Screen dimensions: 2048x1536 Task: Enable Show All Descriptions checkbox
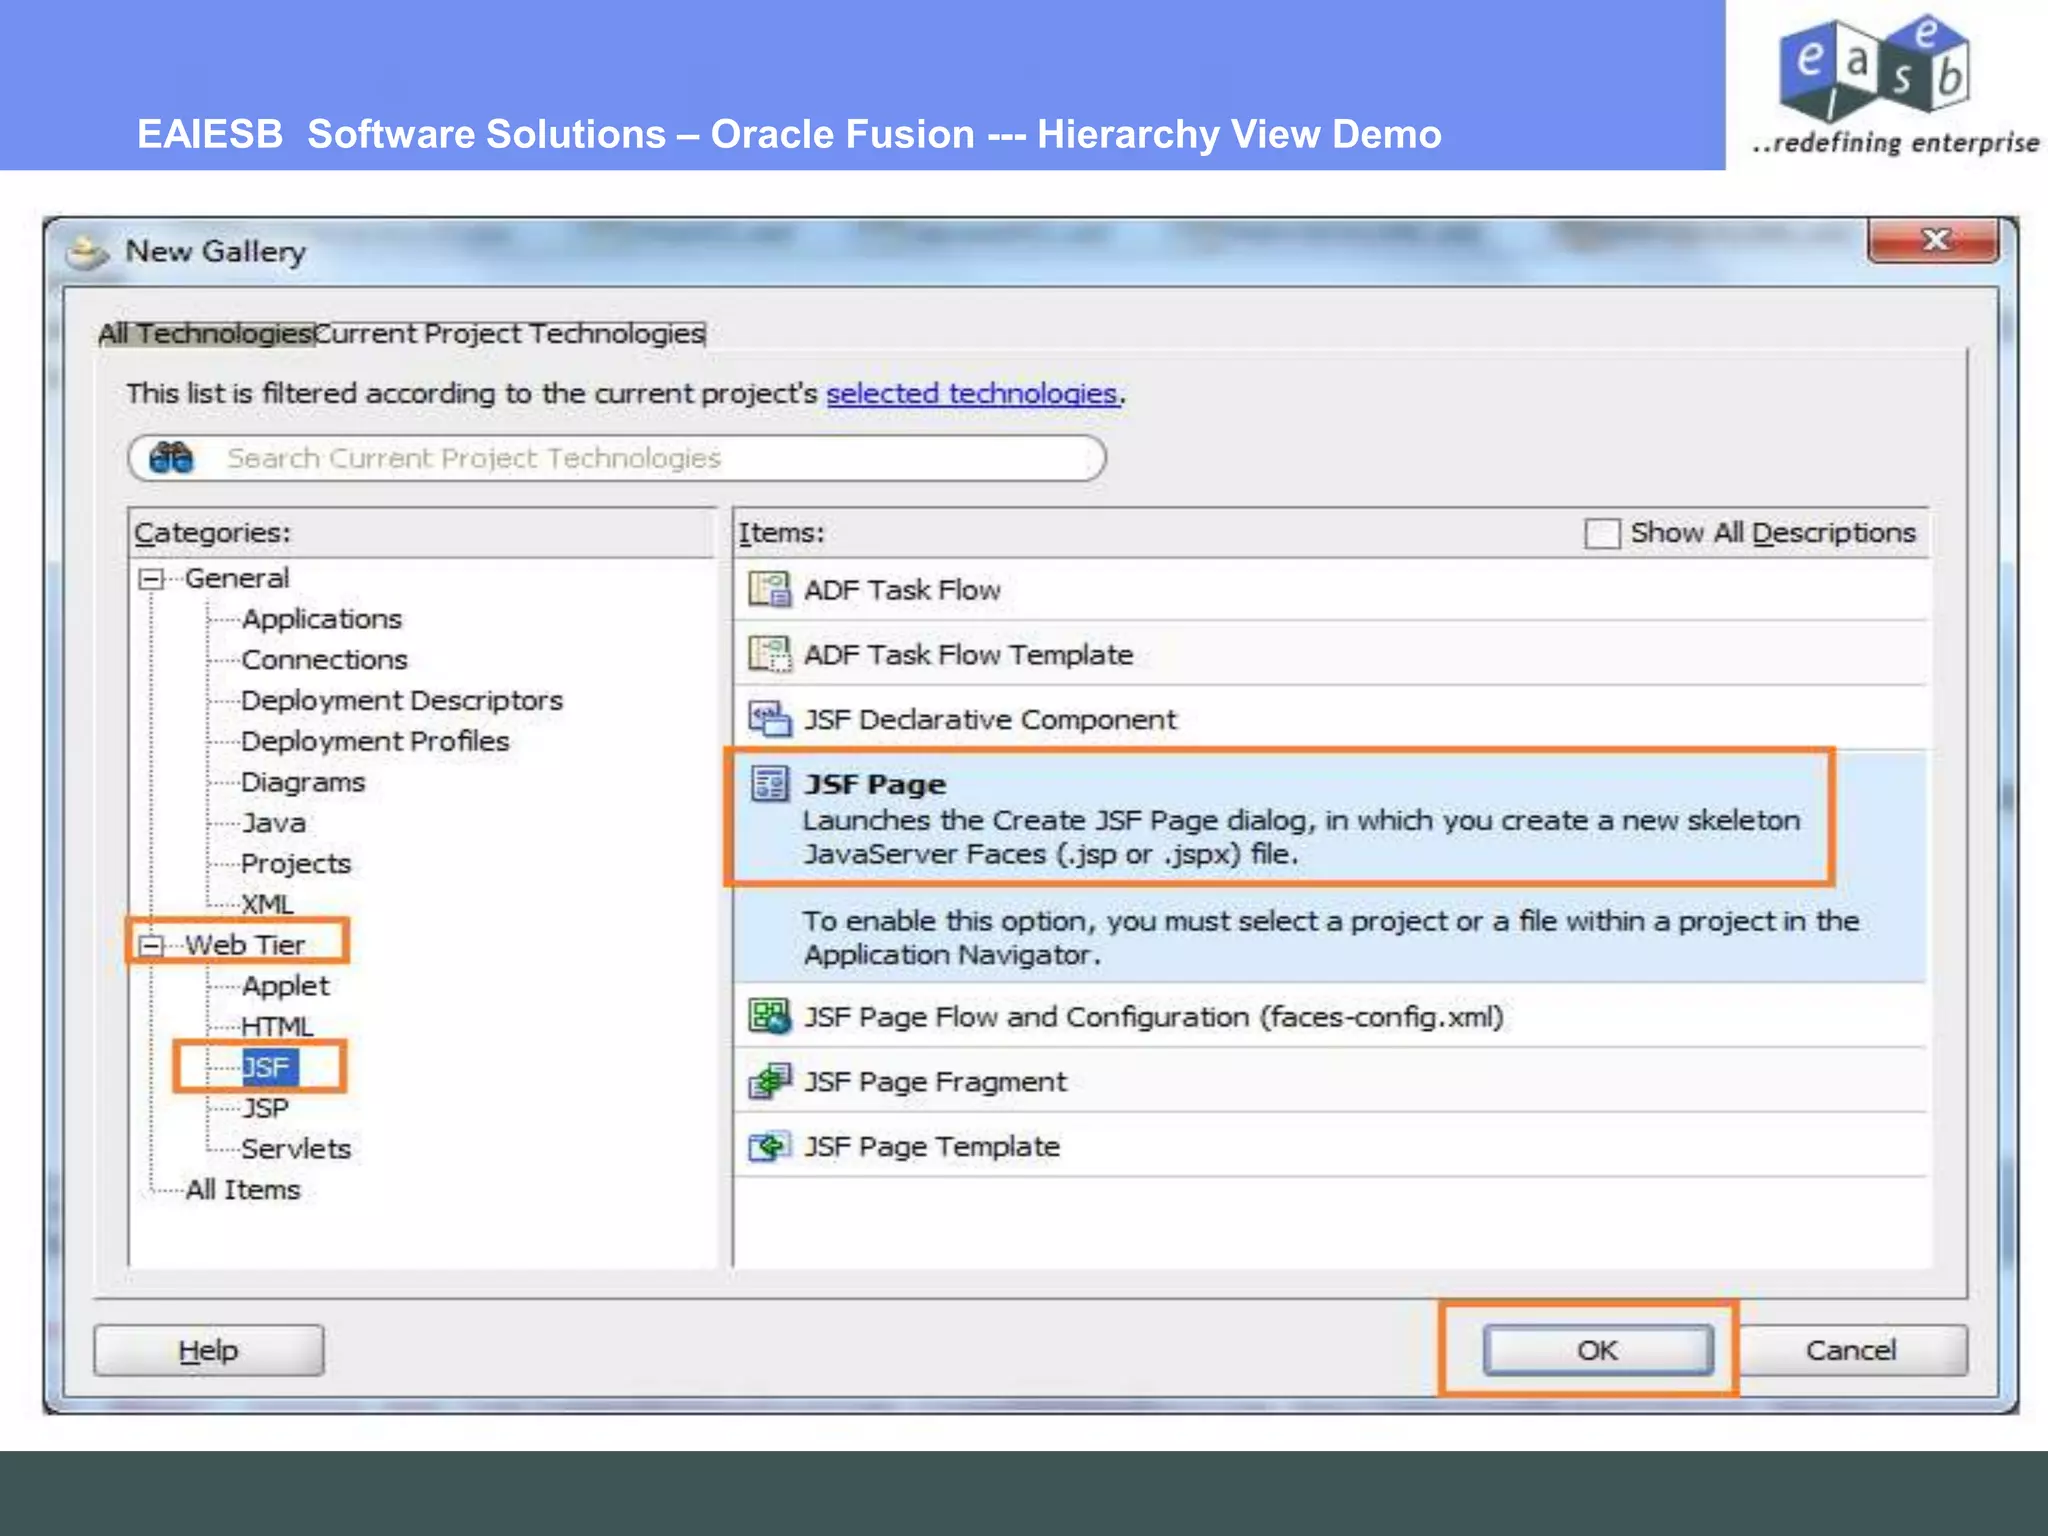1602,533
